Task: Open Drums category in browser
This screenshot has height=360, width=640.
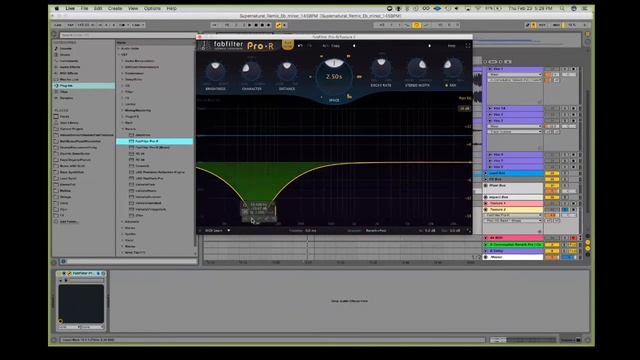Action: pyautogui.click(x=65, y=55)
